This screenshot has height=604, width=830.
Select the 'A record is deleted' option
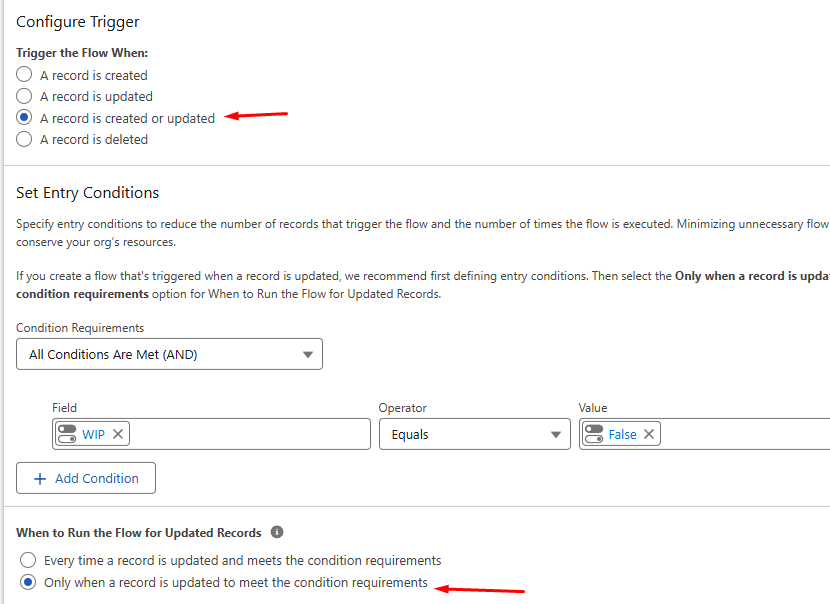click(x=24, y=140)
